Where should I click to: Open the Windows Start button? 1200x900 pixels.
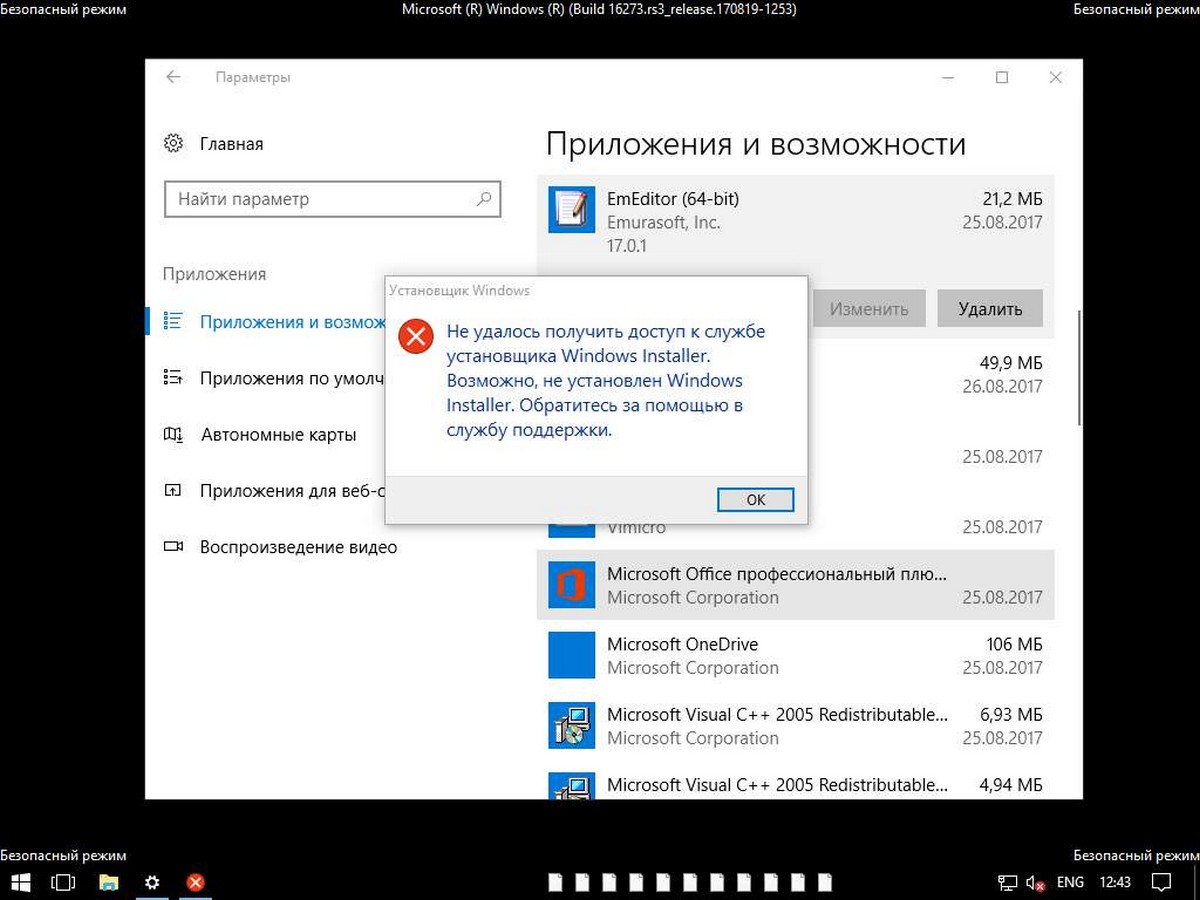coord(20,882)
